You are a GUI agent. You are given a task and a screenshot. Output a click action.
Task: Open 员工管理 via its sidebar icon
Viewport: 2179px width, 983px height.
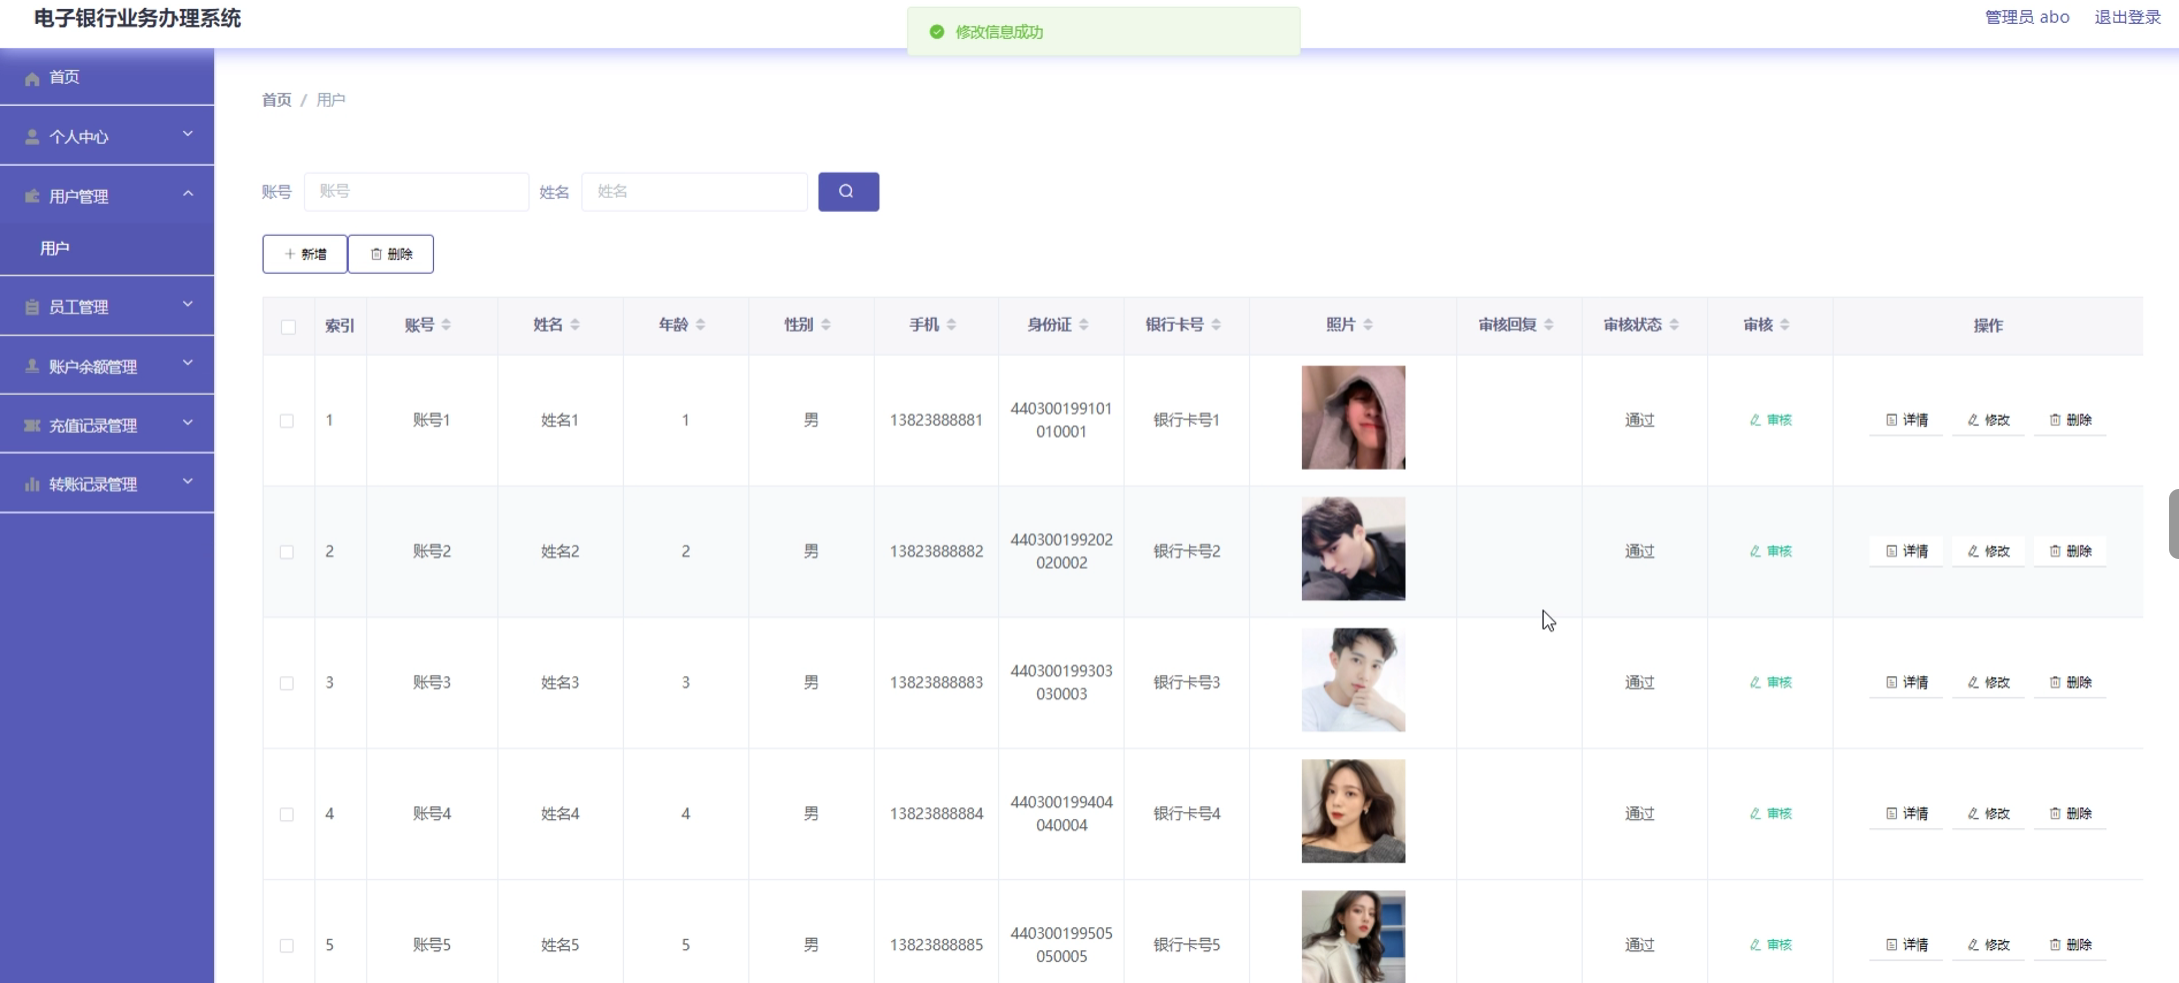(30, 306)
